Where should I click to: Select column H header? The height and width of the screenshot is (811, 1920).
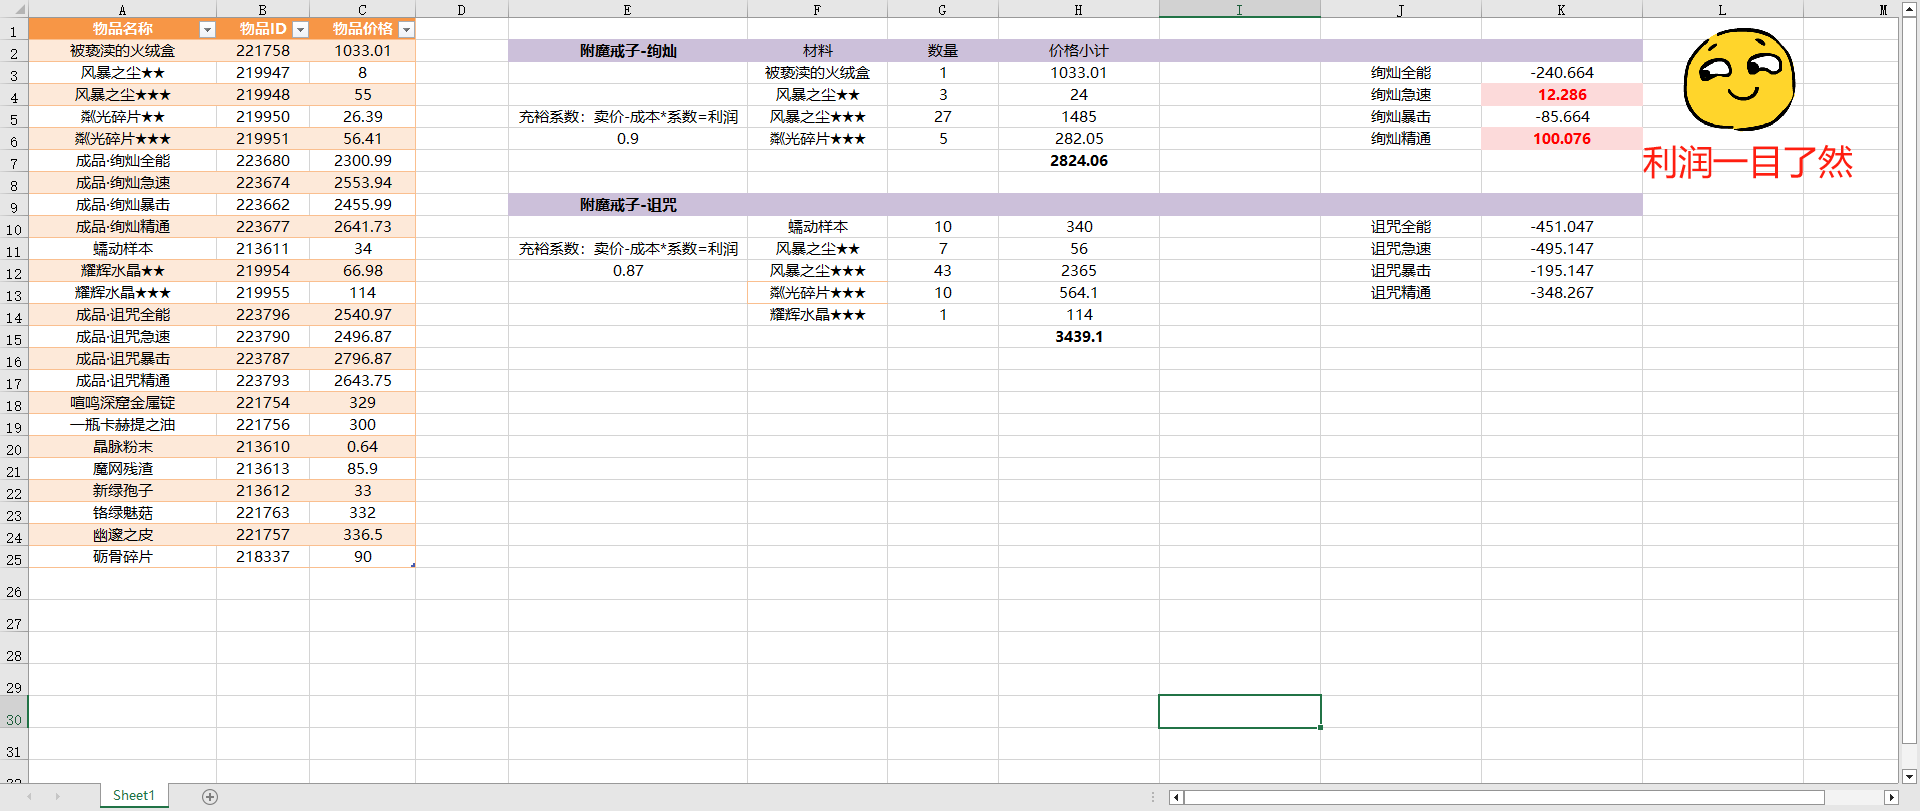1078,10
